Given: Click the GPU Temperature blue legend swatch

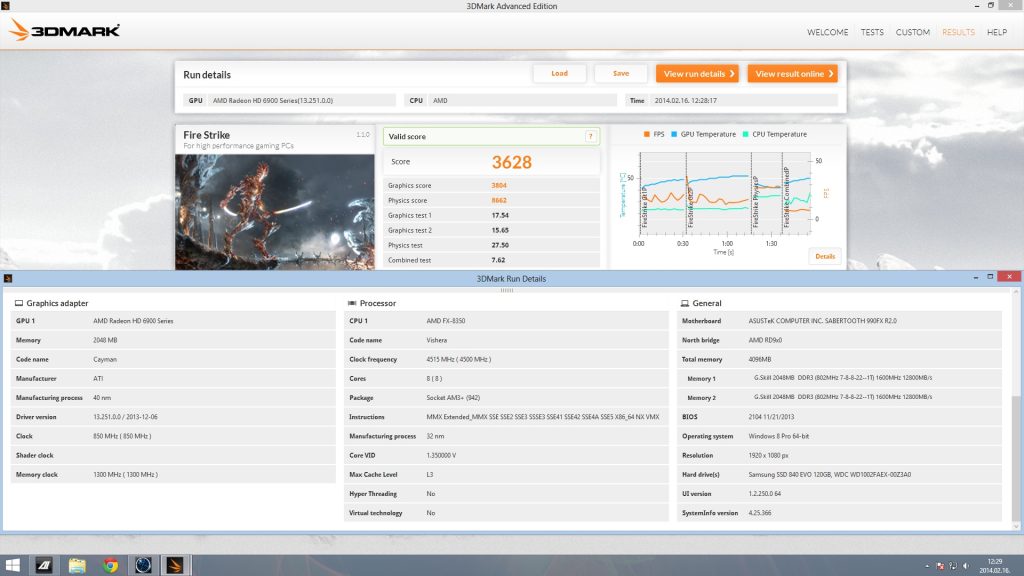Looking at the screenshot, I should (x=674, y=134).
